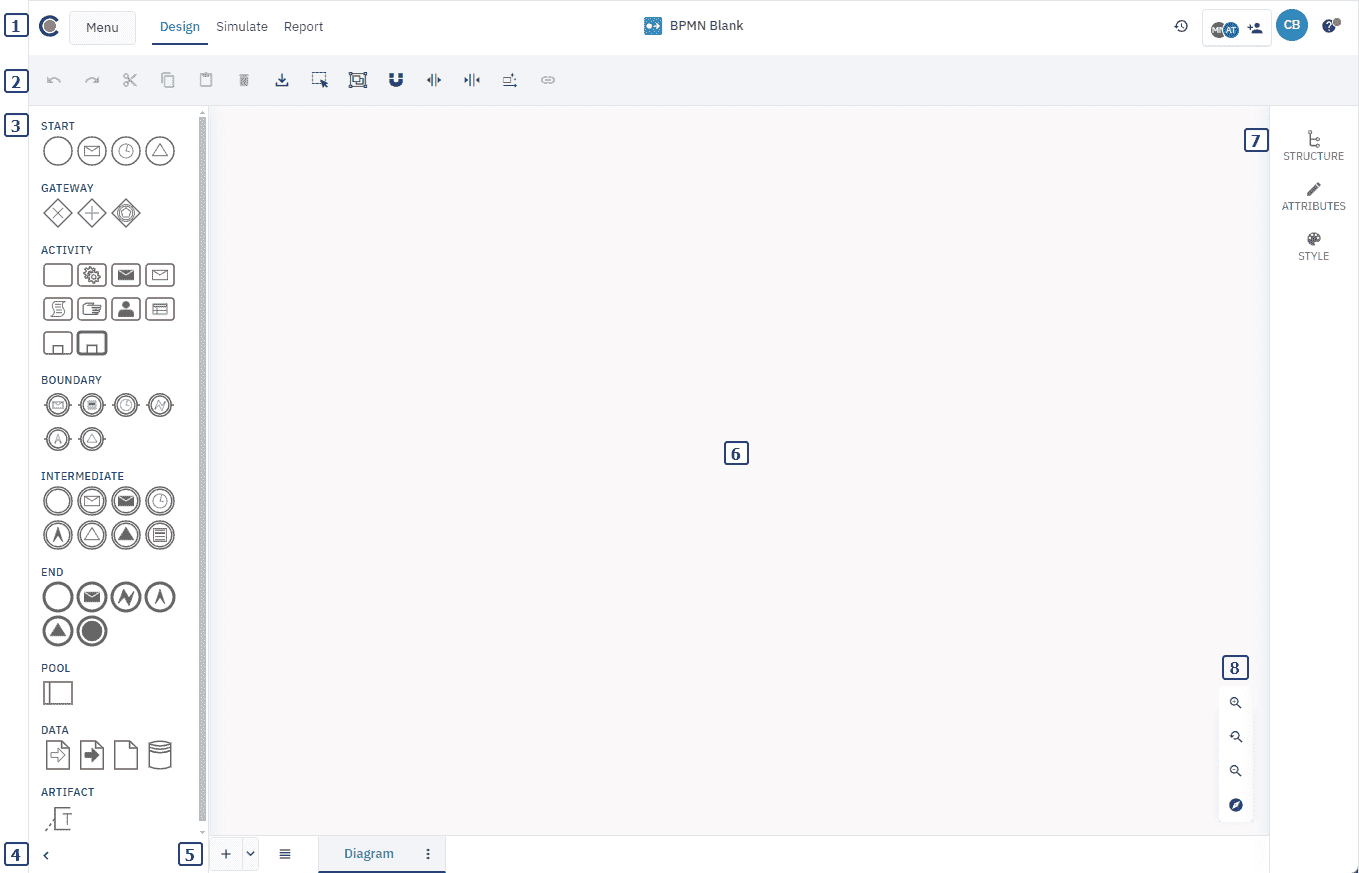1359x873 pixels.
Task: Select the exclusive gateway (X diamond)
Action: pos(58,213)
